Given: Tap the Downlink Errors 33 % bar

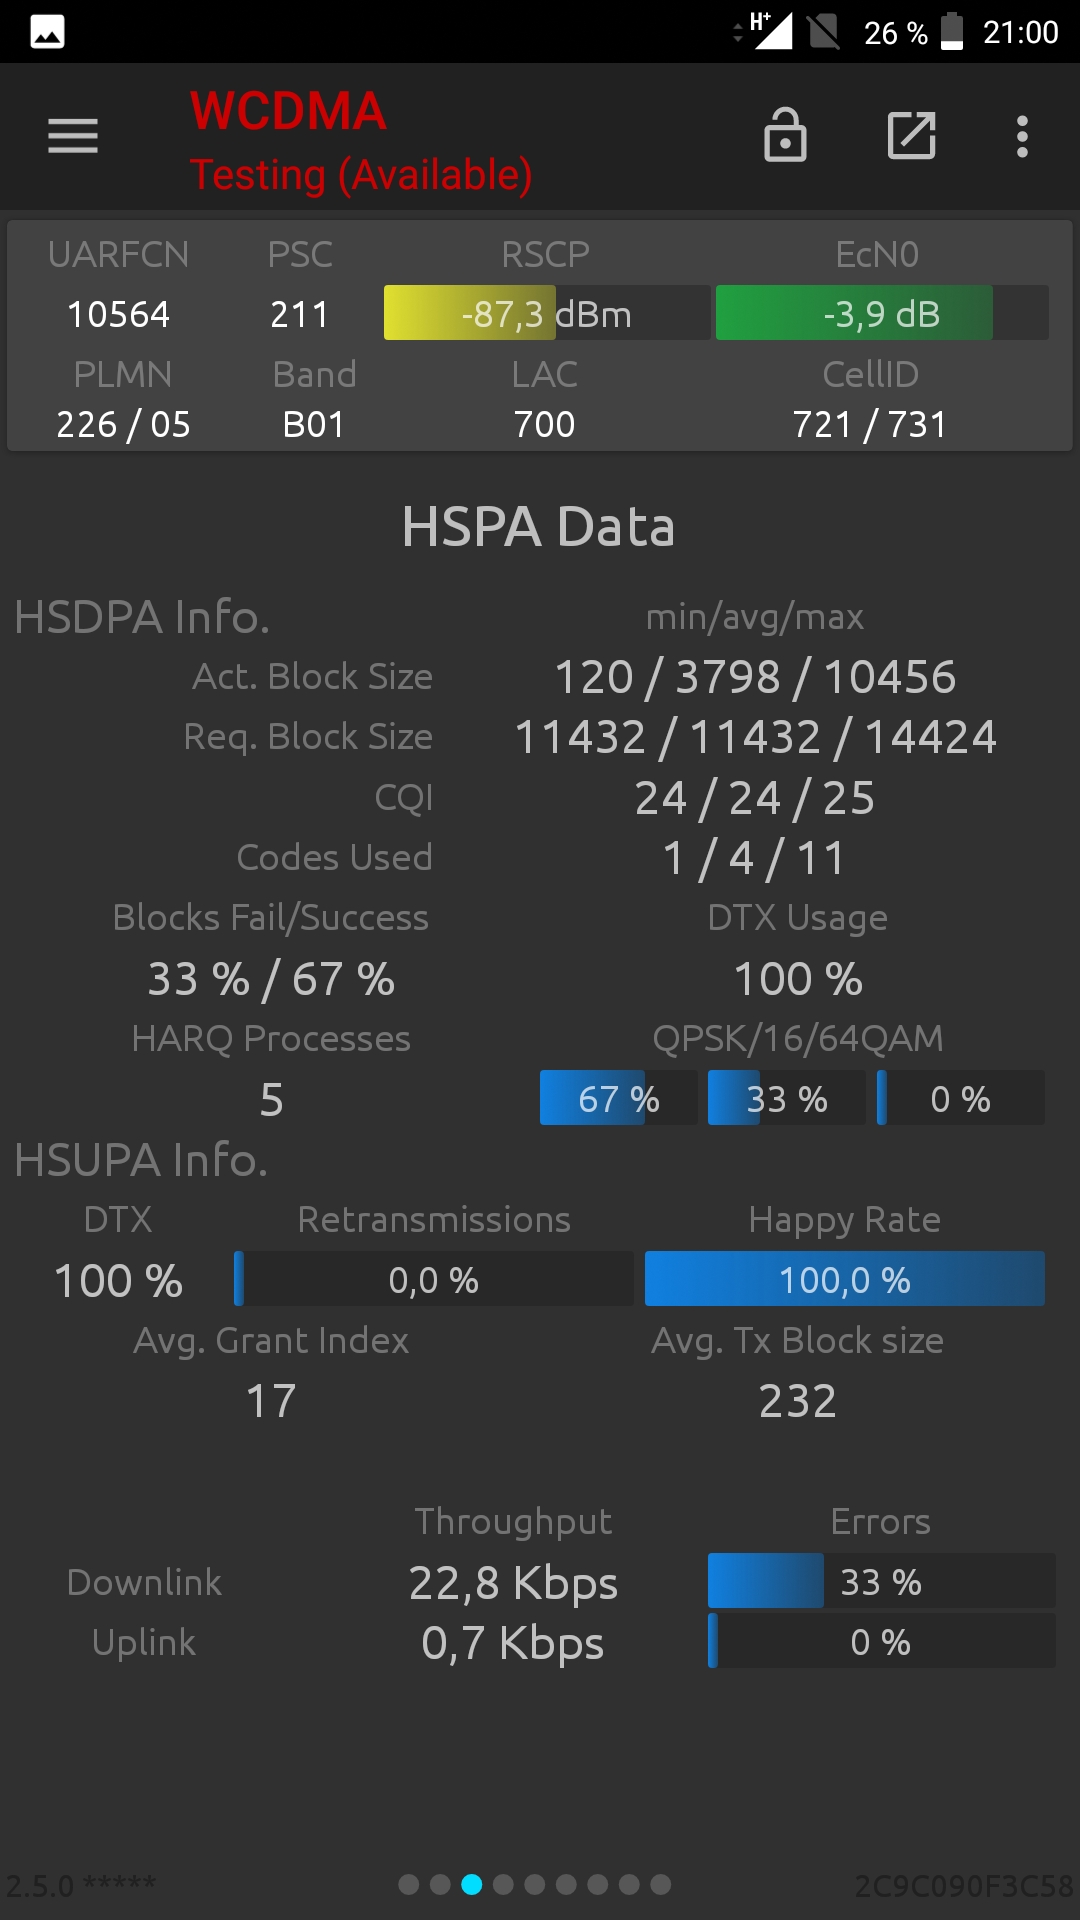Looking at the screenshot, I should pos(881,1581).
